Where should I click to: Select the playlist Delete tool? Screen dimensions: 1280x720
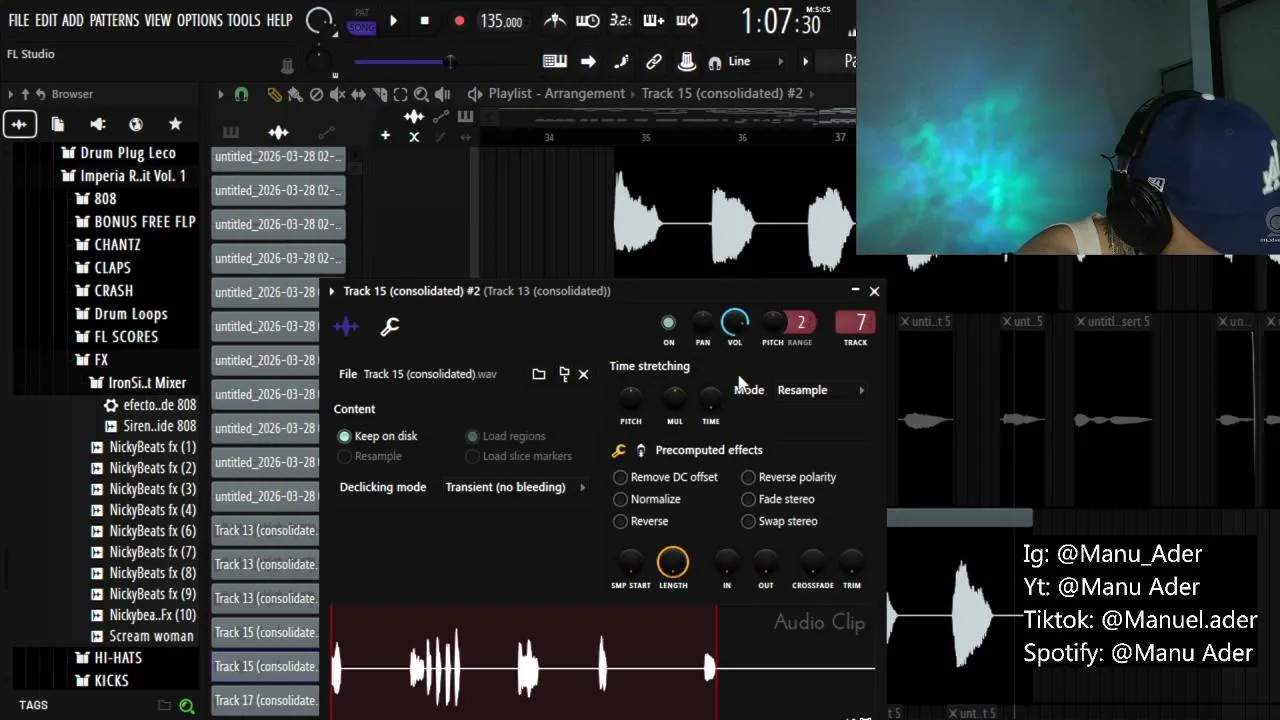[x=316, y=94]
